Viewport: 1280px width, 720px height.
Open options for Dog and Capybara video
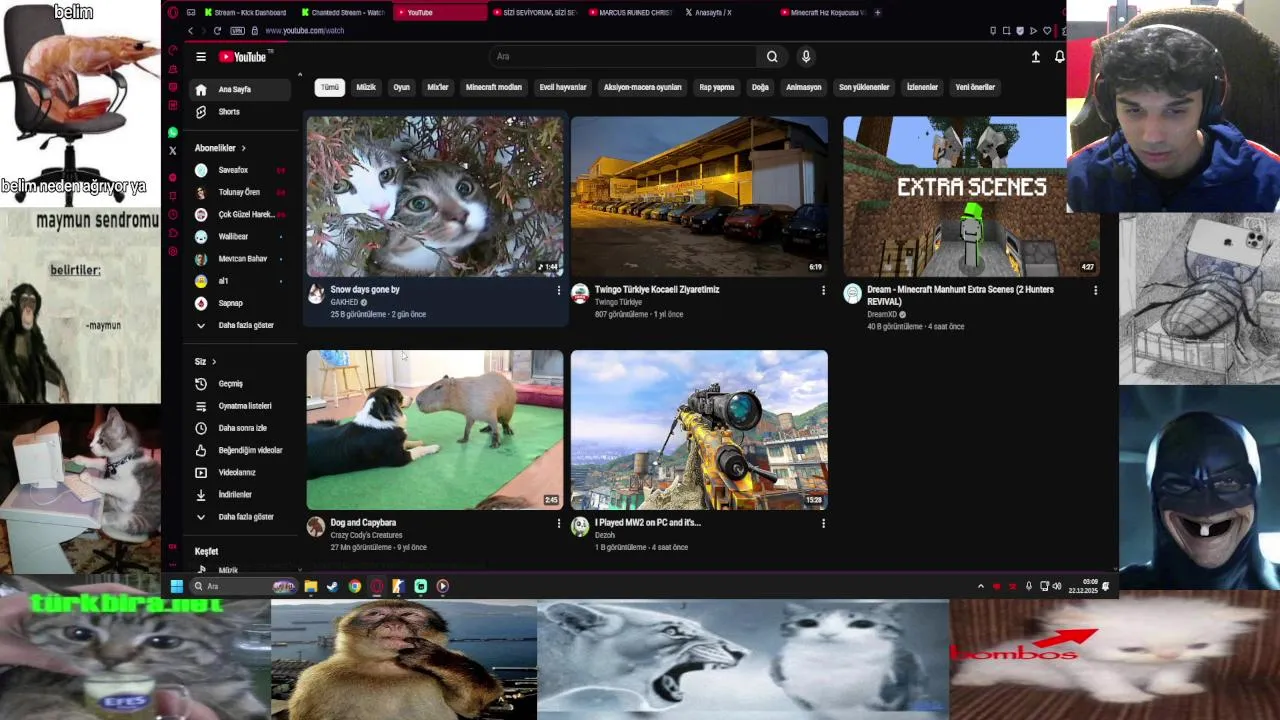point(559,523)
